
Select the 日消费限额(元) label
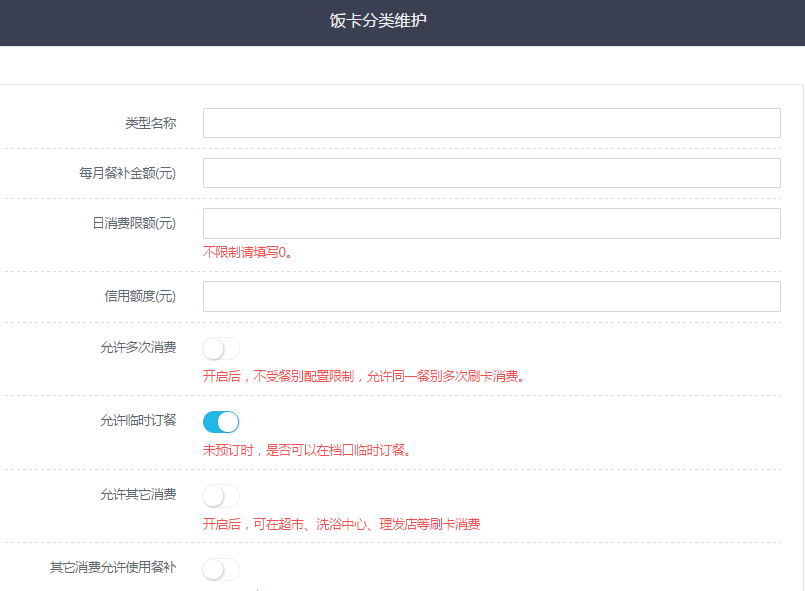pos(134,223)
